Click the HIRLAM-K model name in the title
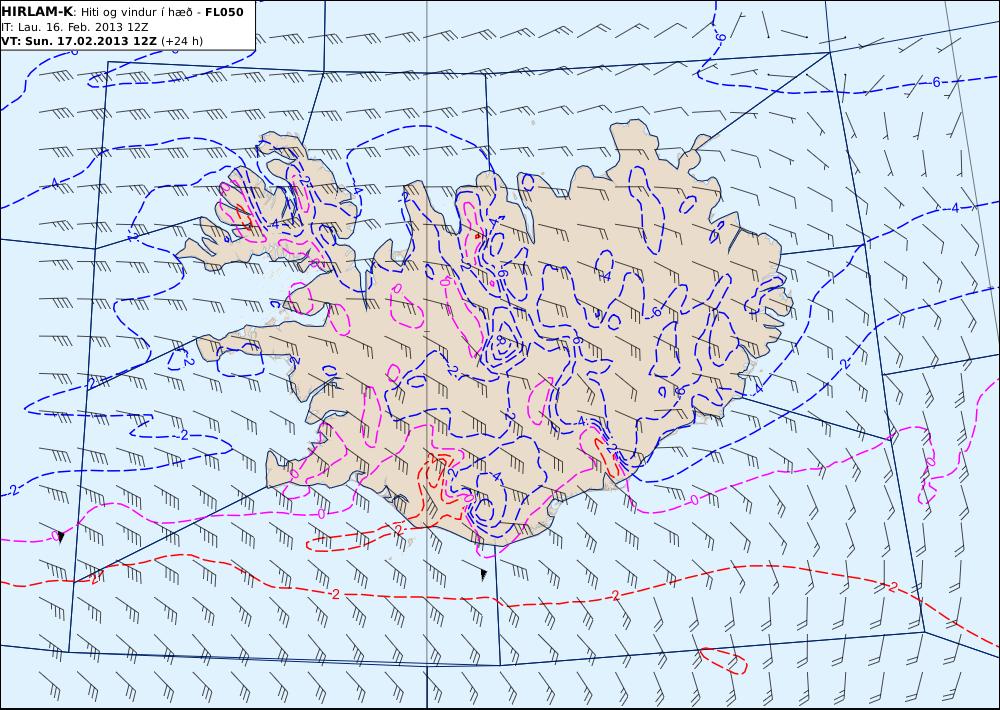Screen dimensions: 1000x710 38,12
